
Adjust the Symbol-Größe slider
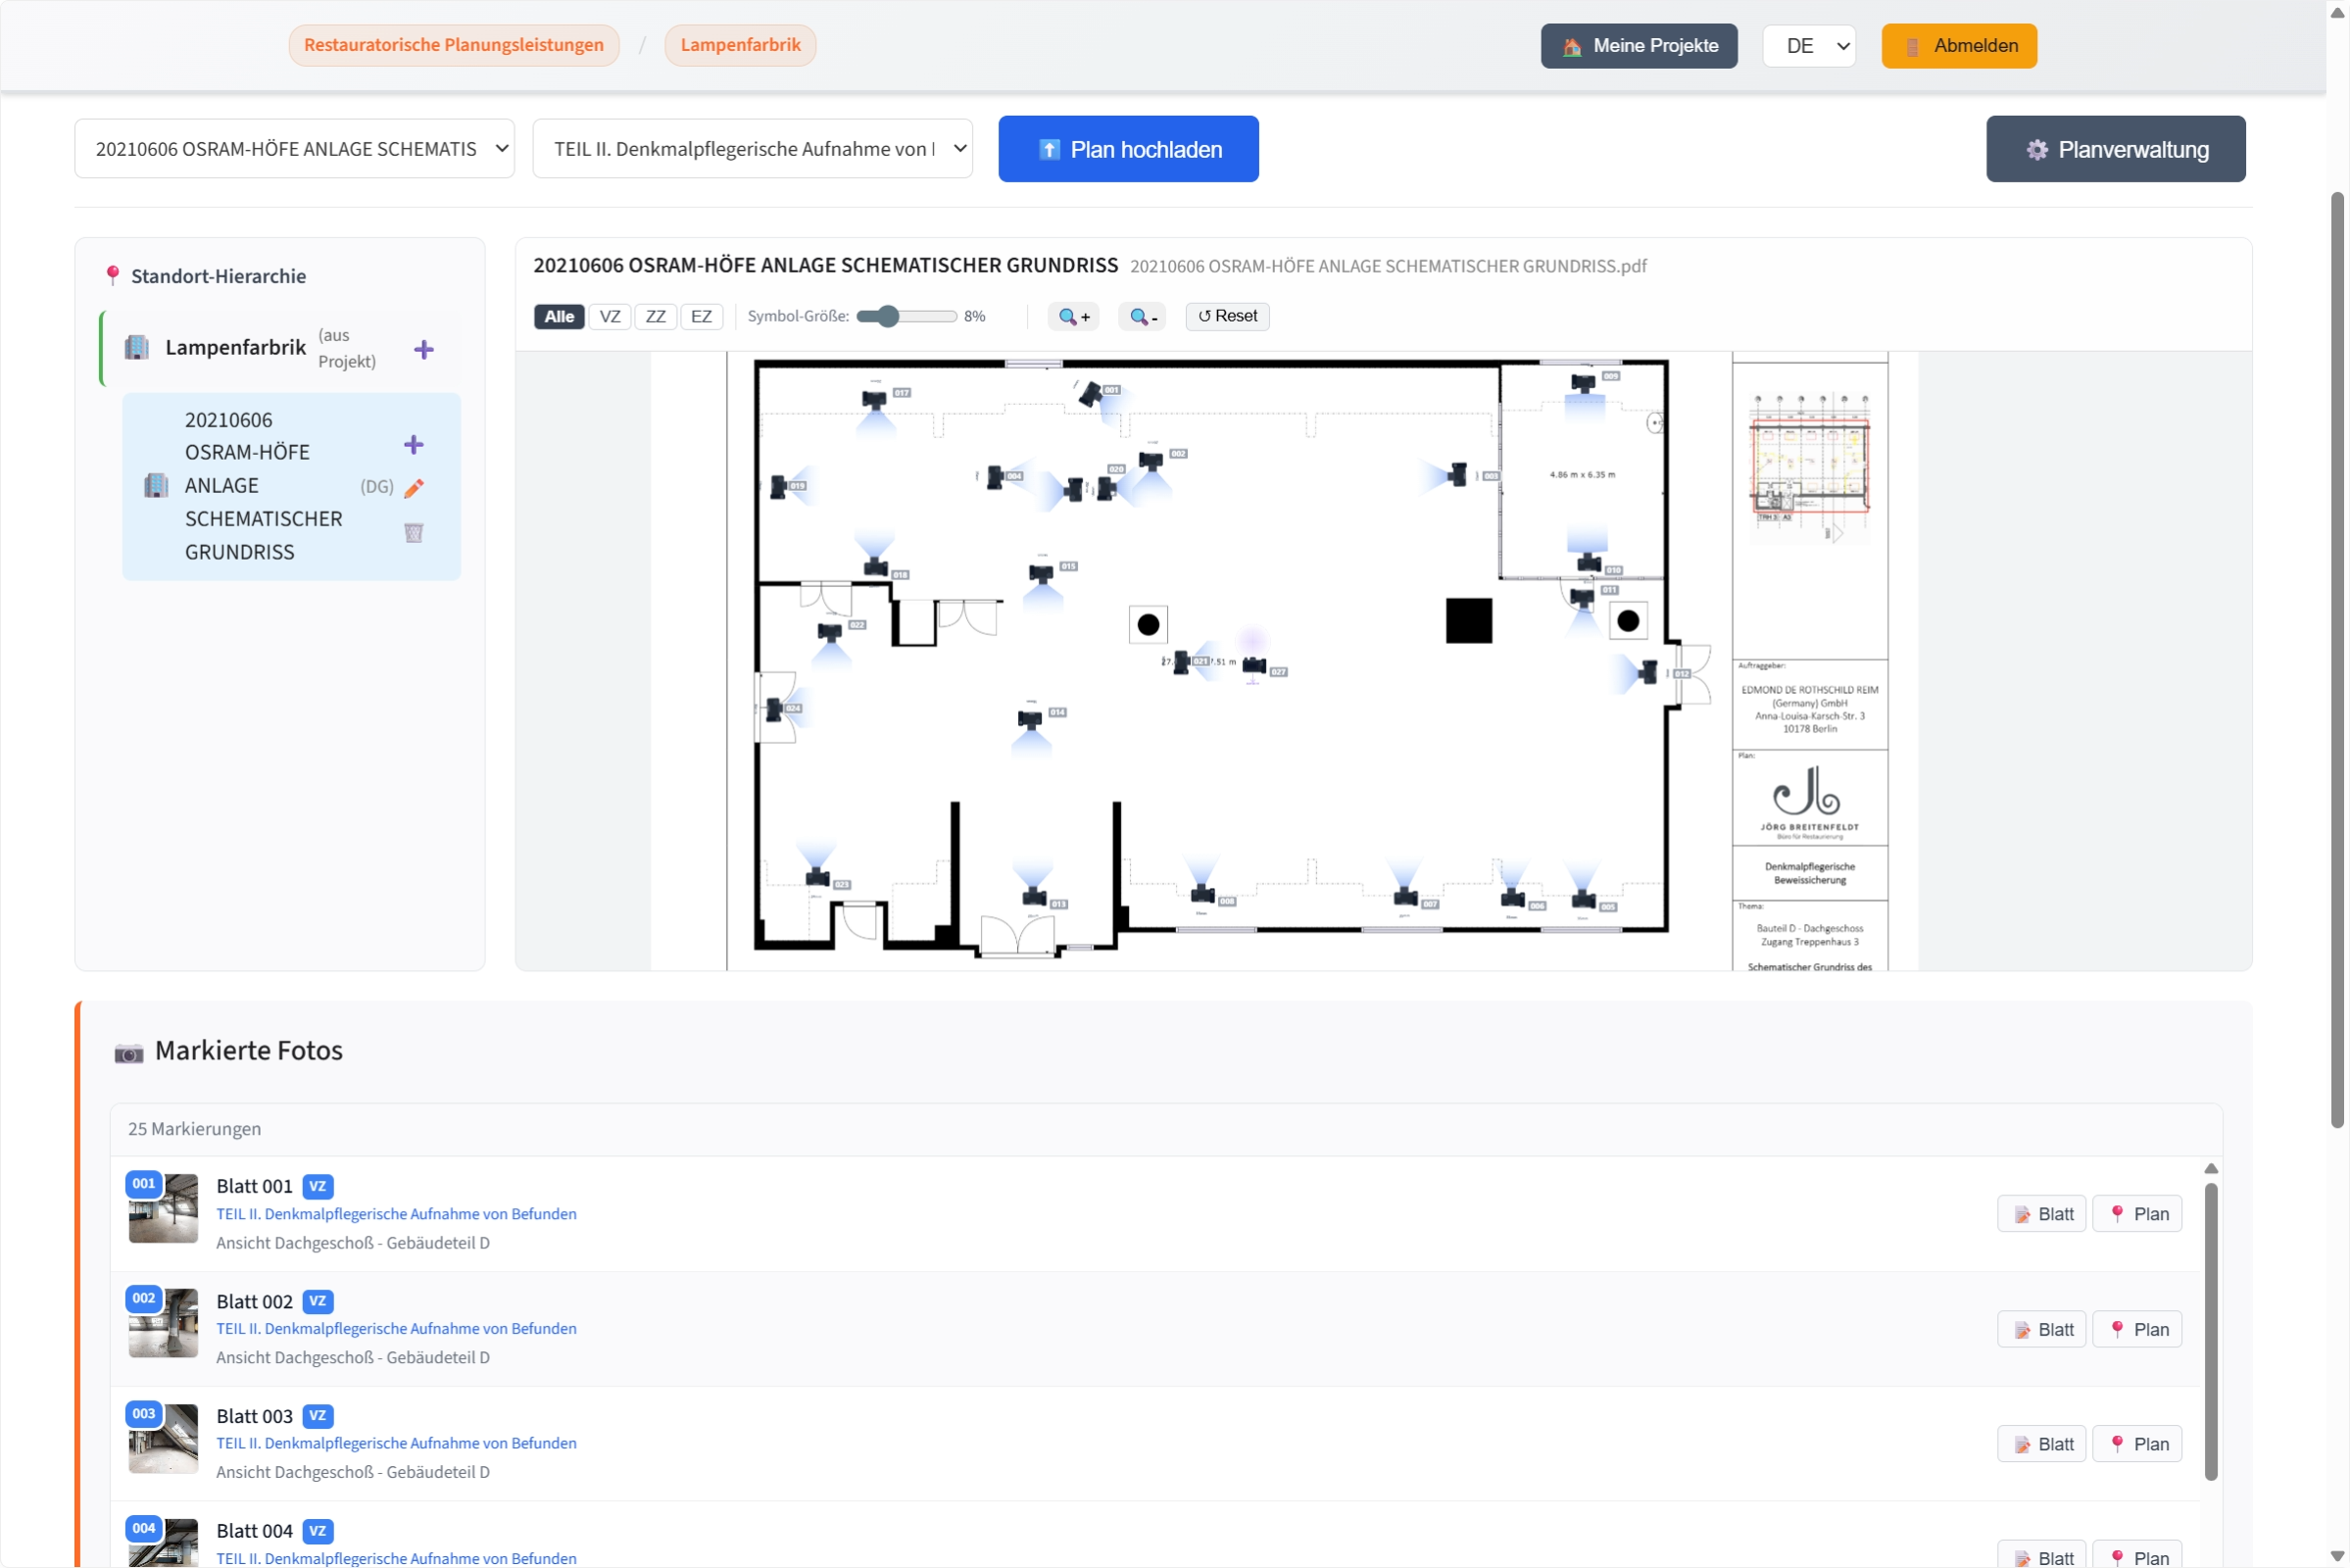(888, 316)
